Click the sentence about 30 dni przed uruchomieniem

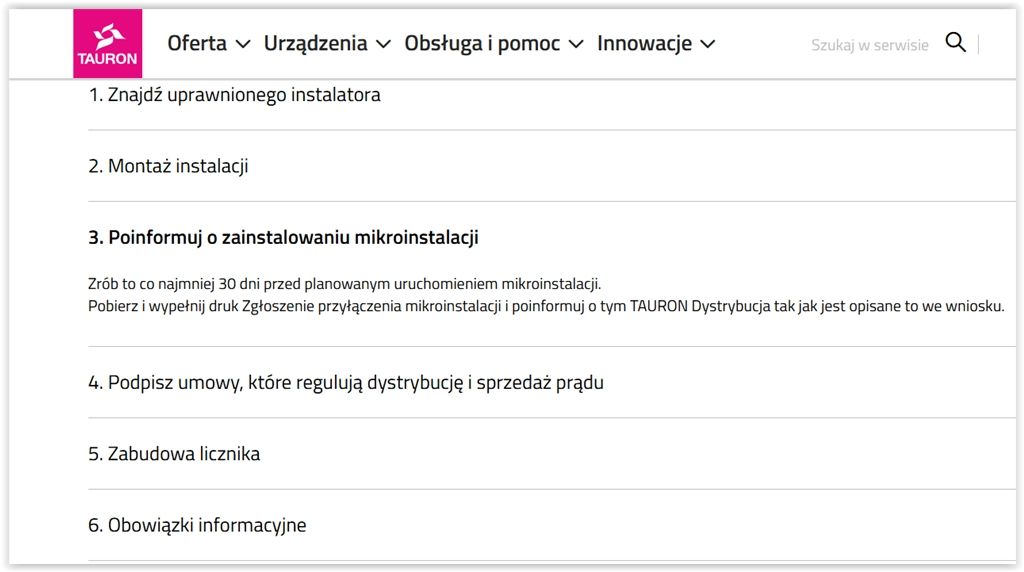[x=344, y=283]
